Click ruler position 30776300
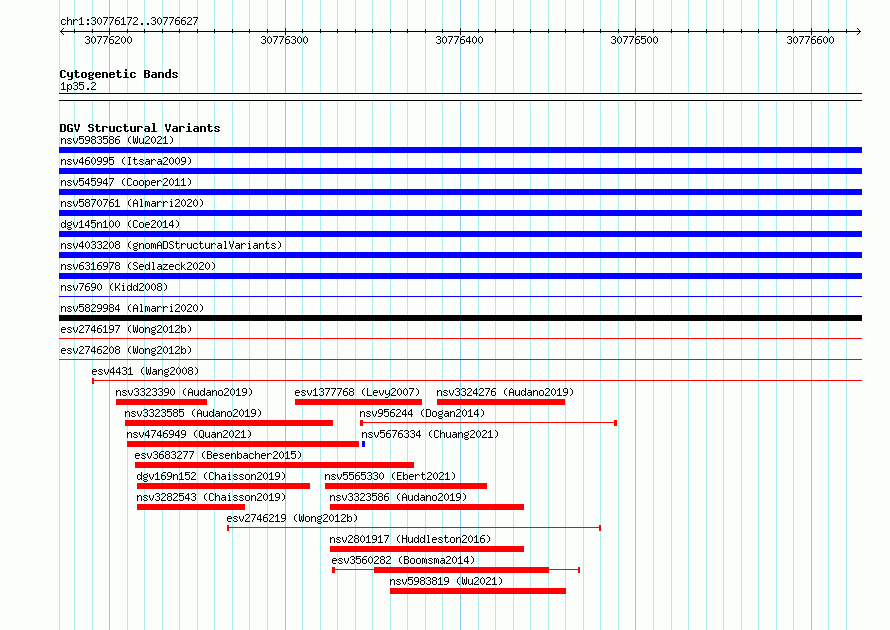This screenshot has width=890, height=630. 284,40
